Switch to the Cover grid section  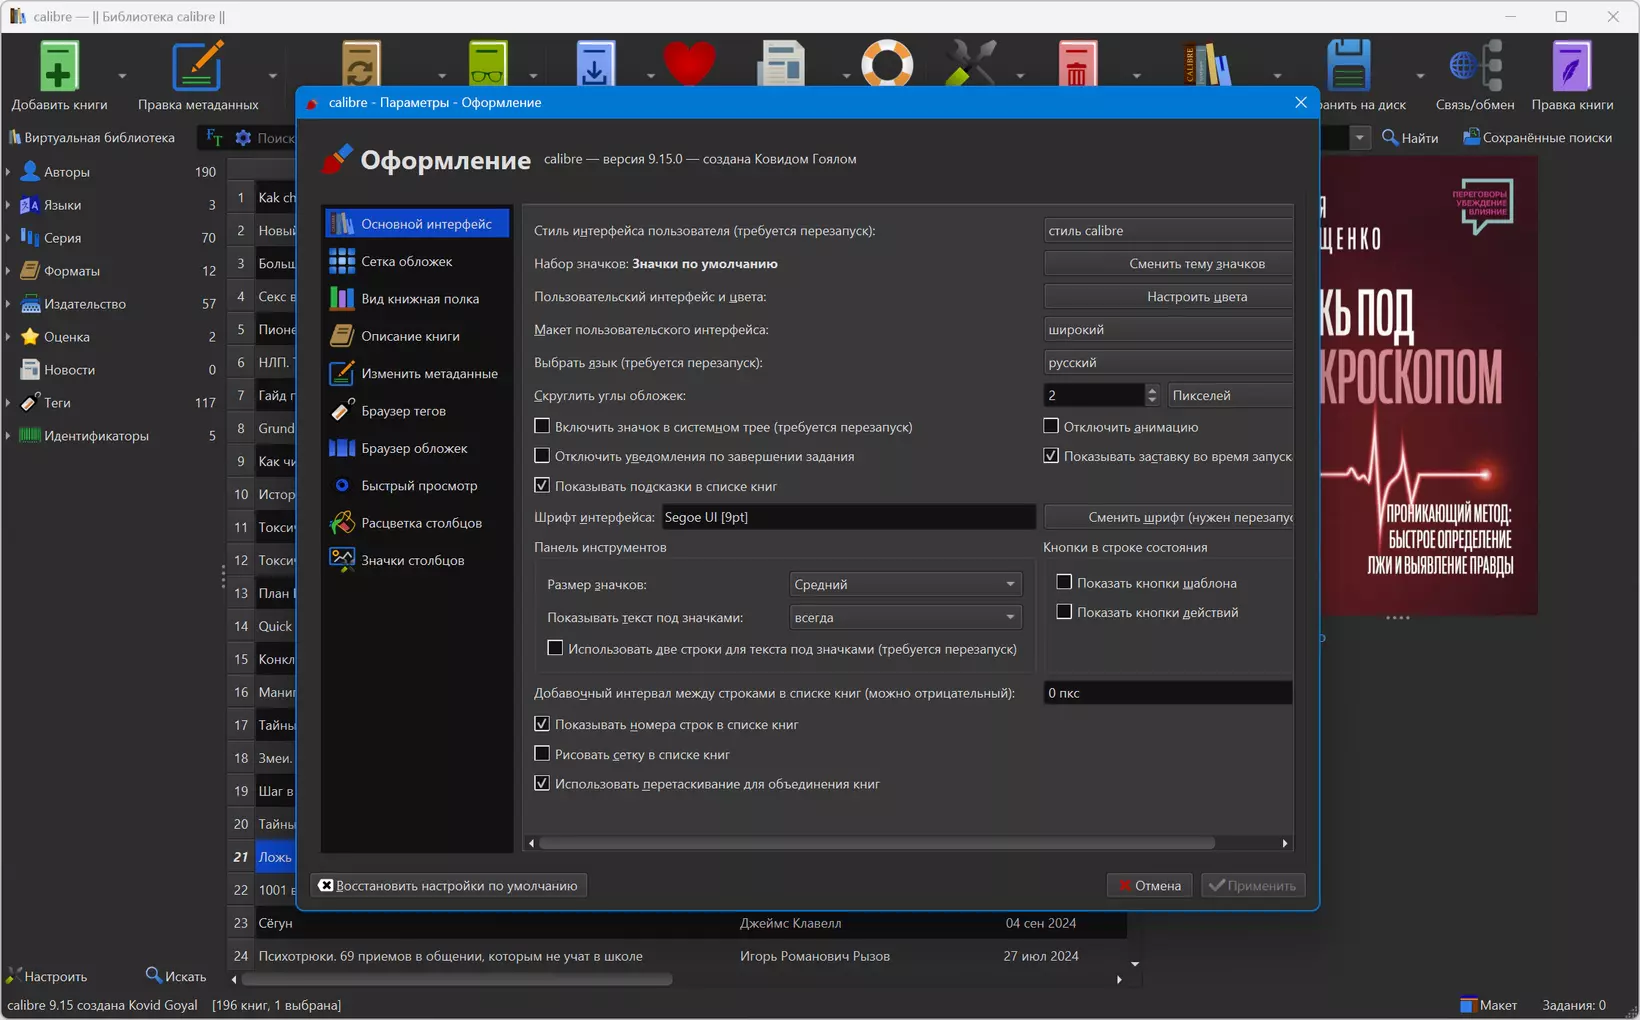tap(416, 261)
